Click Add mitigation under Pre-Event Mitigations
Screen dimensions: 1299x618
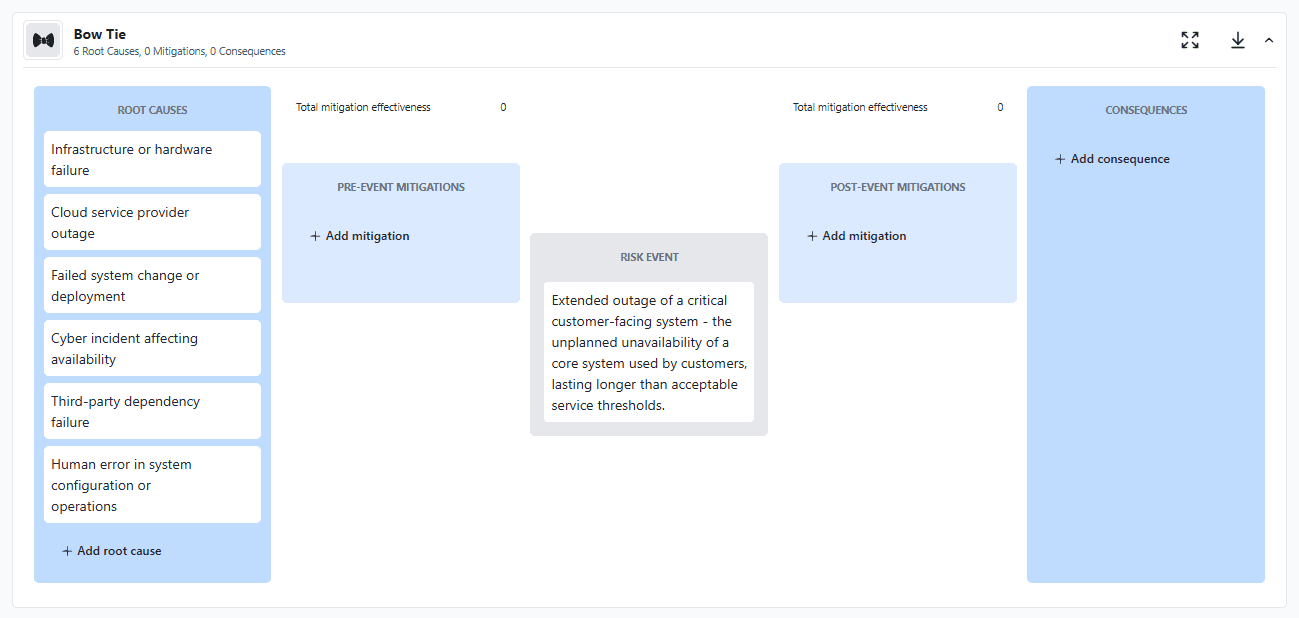pyautogui.click(x=366, y=235)
